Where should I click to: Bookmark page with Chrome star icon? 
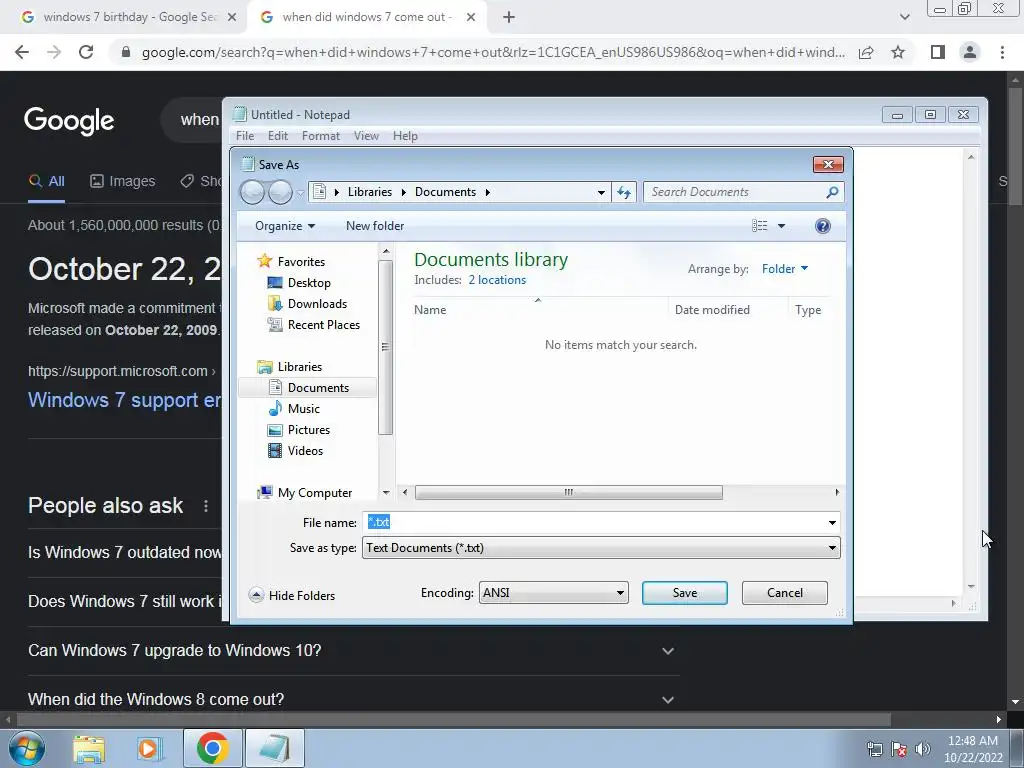click(898, 52)
